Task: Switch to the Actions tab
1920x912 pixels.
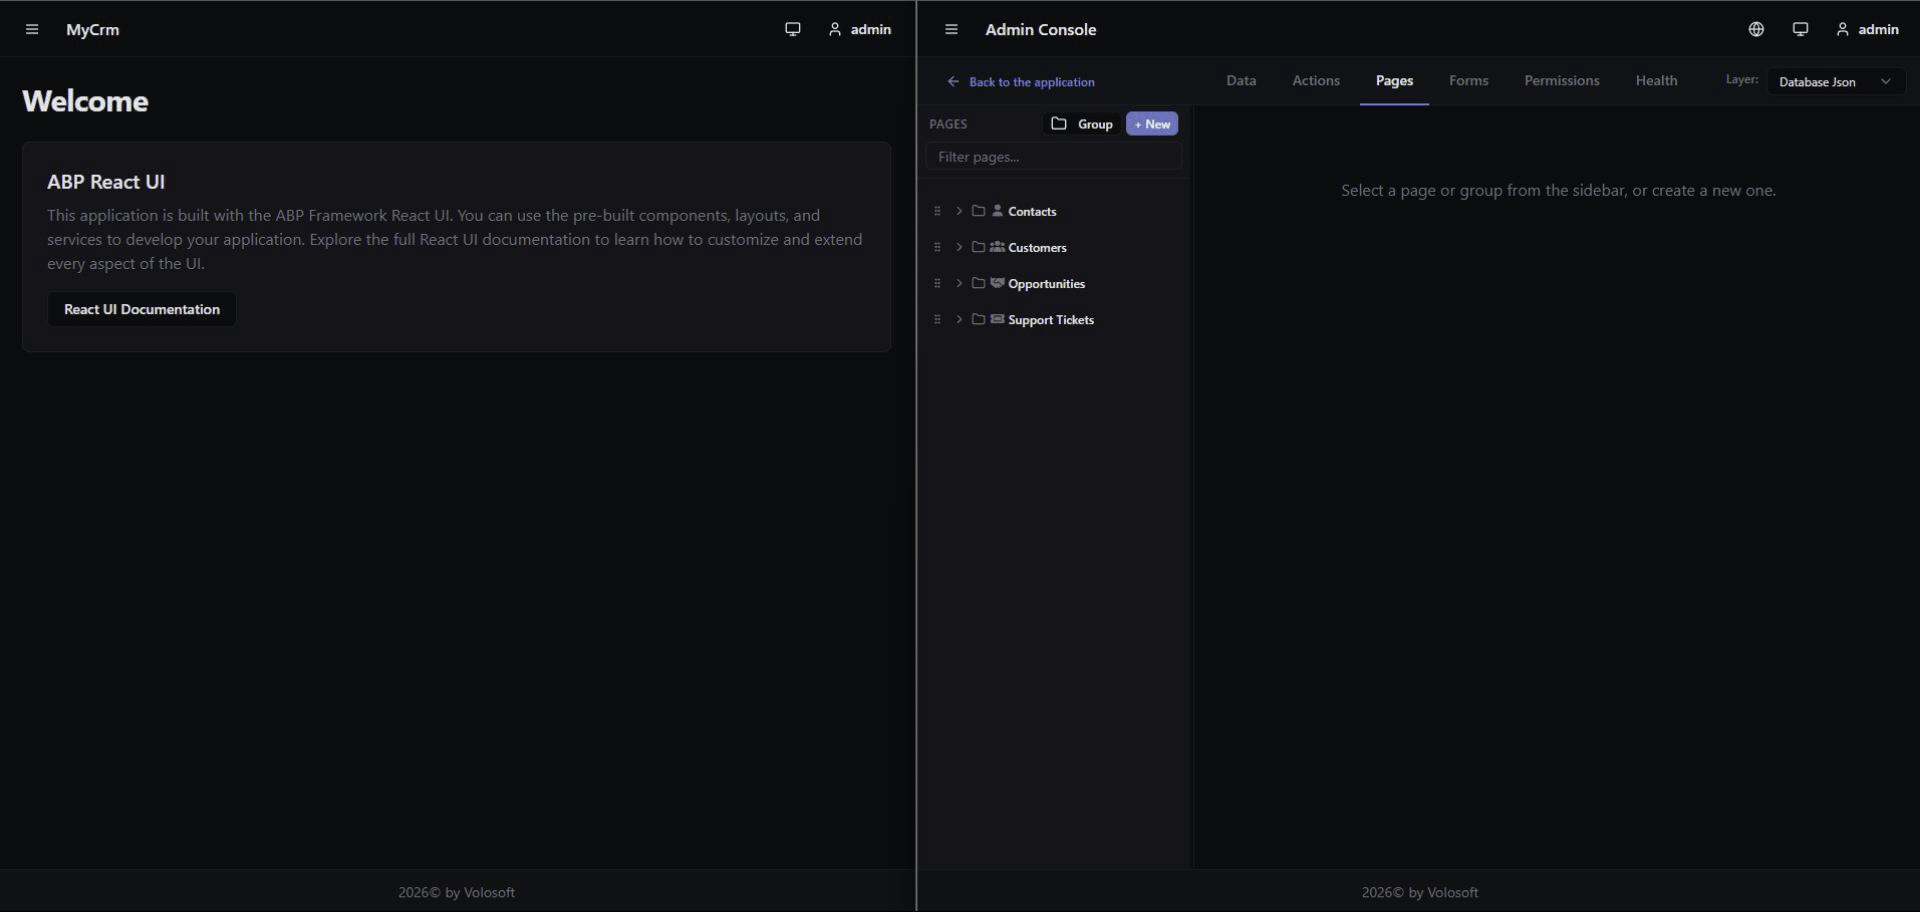Action: tap(1316, 81)
